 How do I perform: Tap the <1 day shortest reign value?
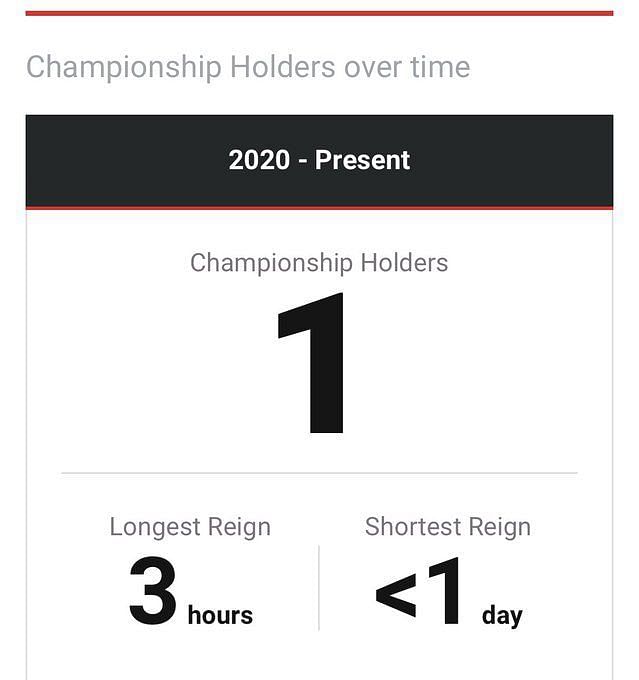(x=449, y=591)
